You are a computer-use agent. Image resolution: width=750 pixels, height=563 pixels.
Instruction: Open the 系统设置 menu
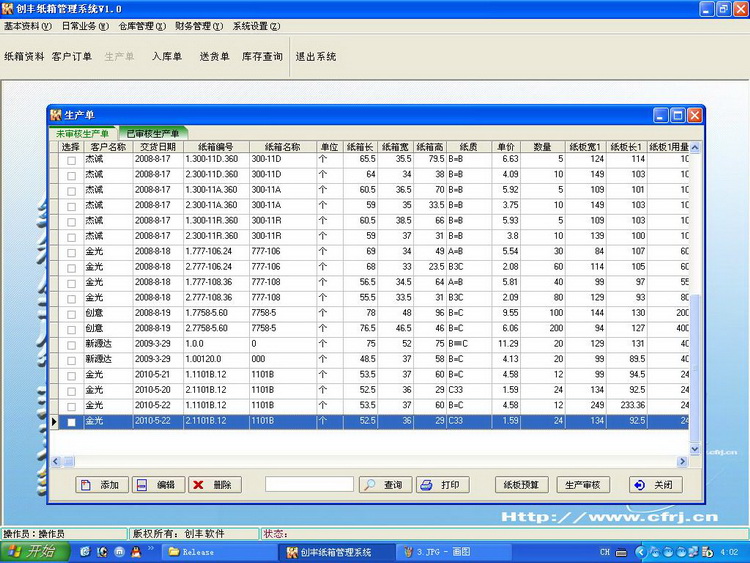(256, 26)
